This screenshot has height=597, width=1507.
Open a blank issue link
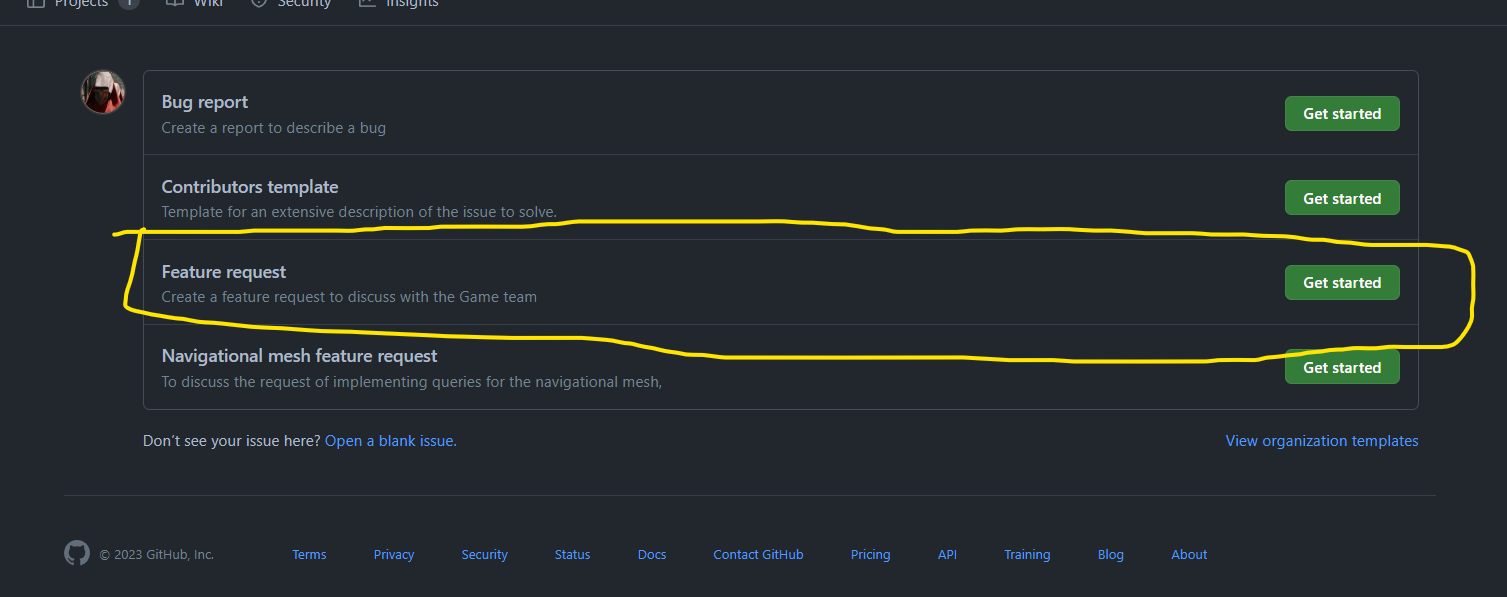click(x=391, y=441)
